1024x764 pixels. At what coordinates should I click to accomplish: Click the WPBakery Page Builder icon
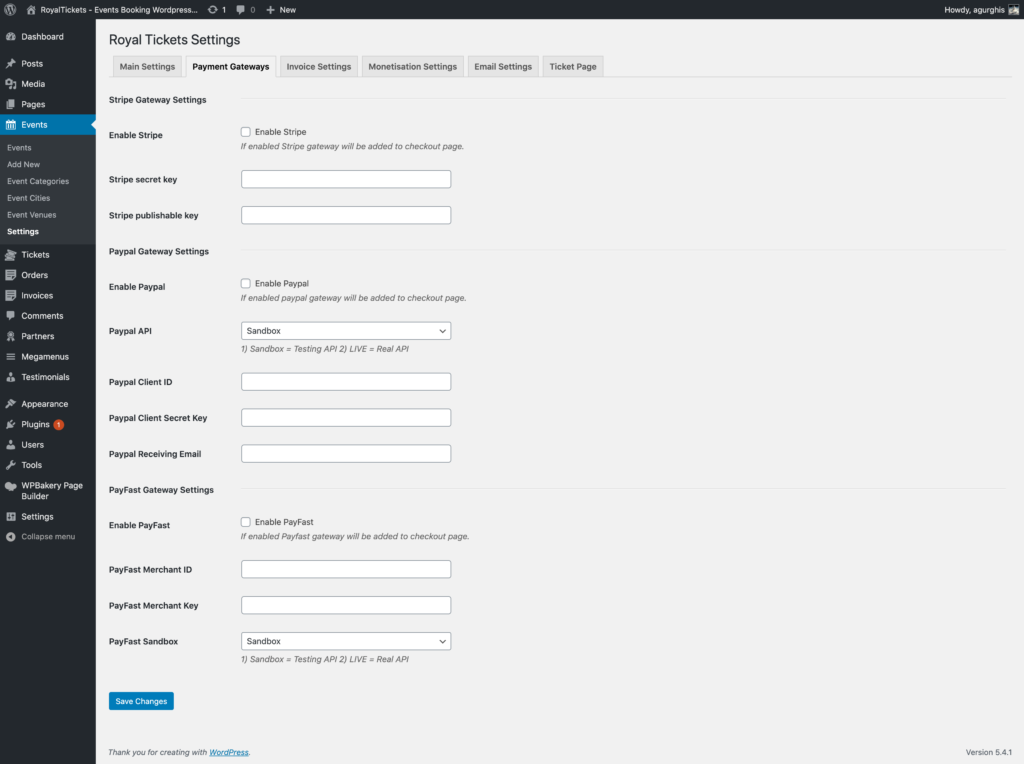click(10, 486)
